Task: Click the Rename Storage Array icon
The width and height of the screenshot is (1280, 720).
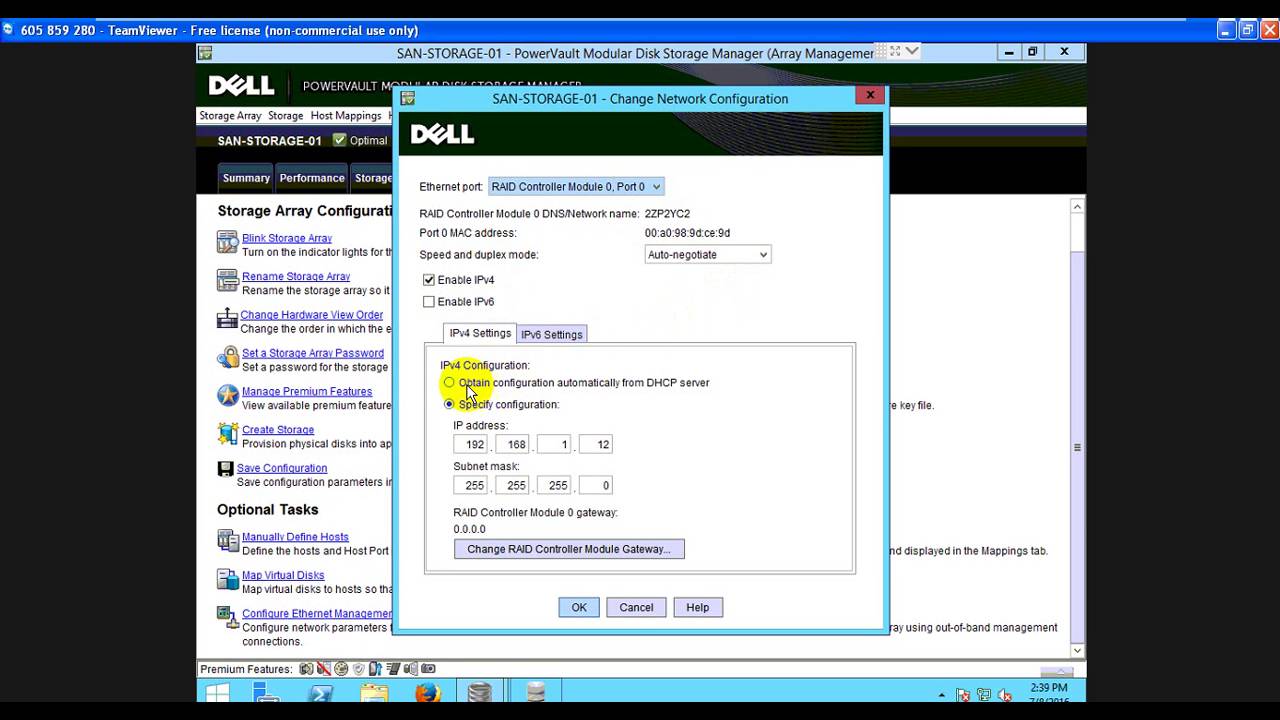Action: pyautogui.click(x=227, y=282)
